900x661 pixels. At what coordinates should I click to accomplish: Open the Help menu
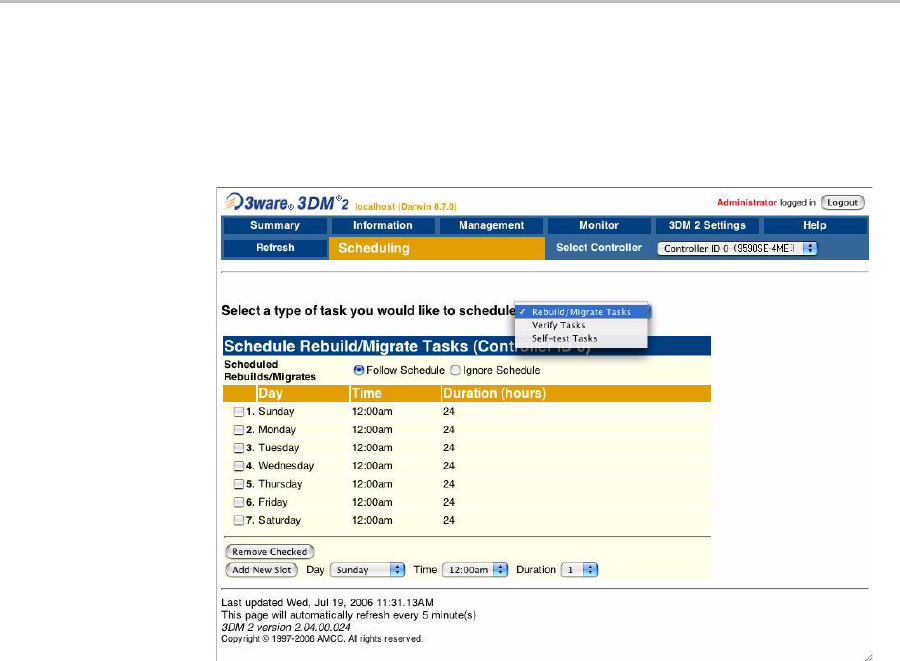click(814, 225)
